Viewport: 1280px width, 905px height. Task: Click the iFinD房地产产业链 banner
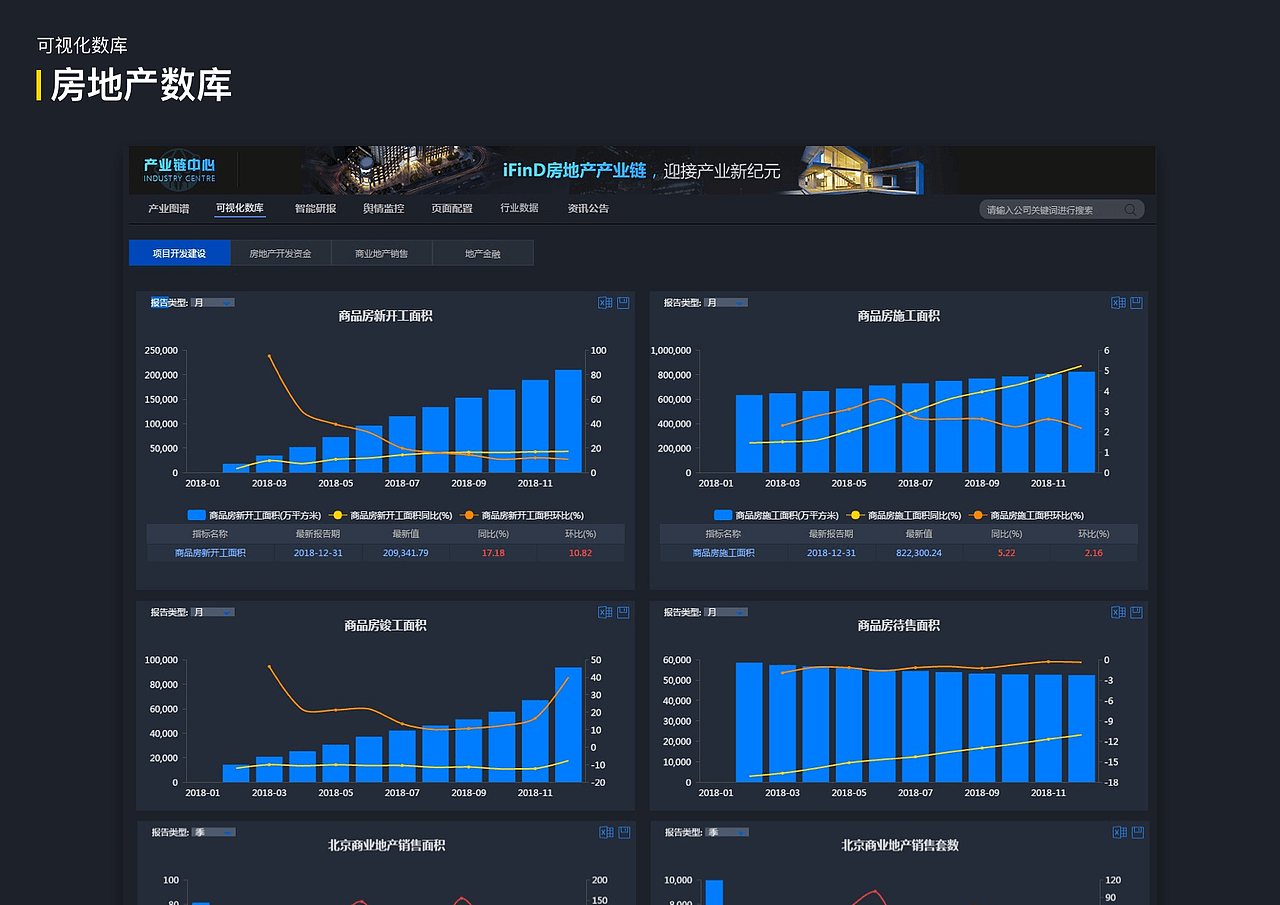tap(641, 171)
